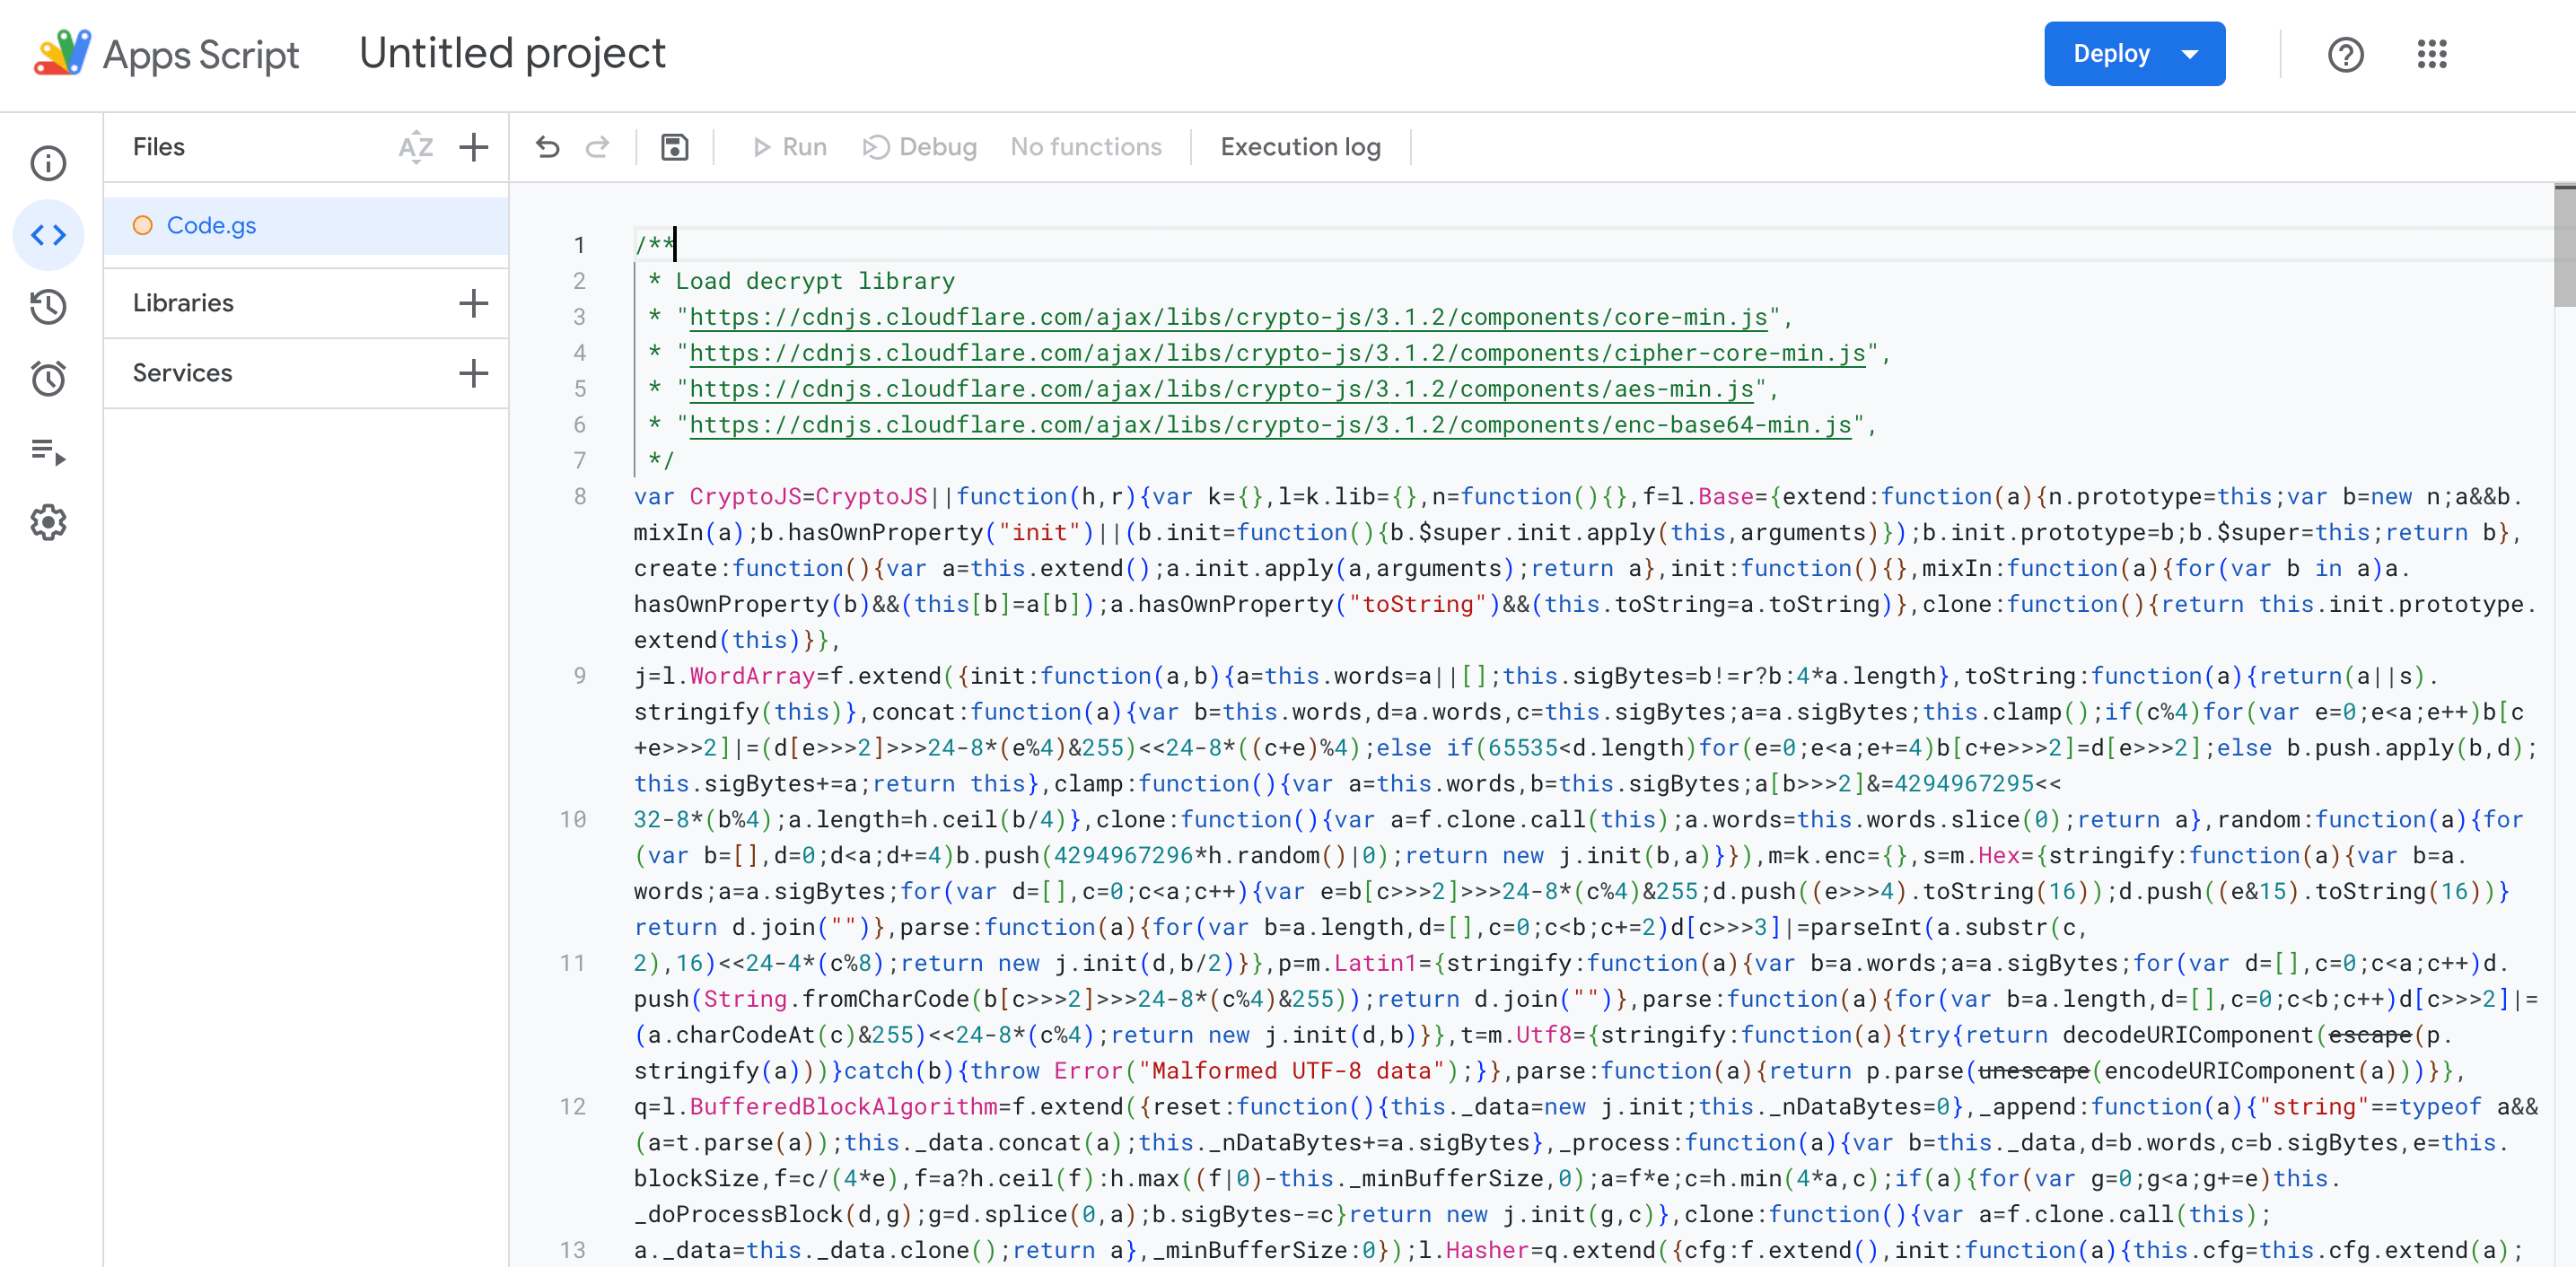Open the Google apps grid icon

click(x=2432, y=54)
